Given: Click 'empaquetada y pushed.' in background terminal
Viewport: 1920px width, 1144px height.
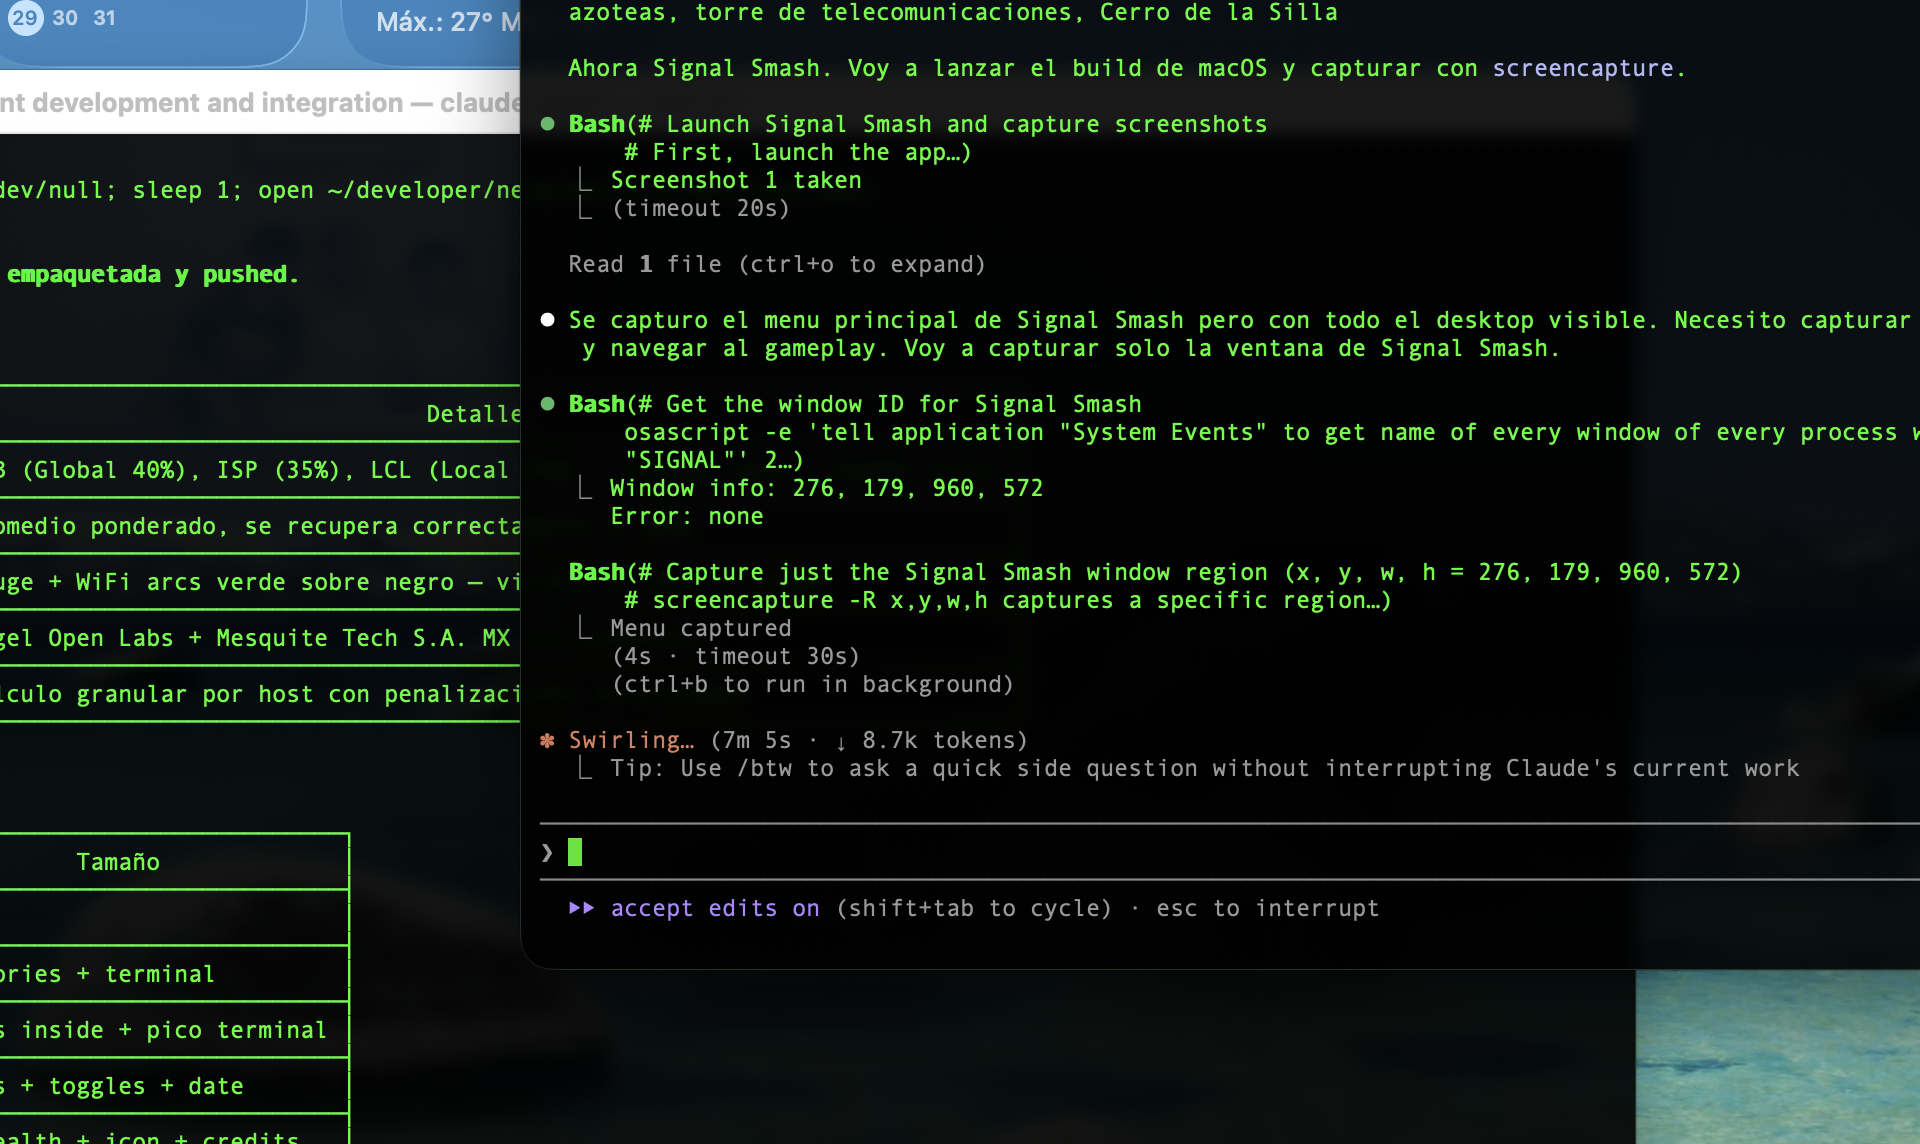Looking at the screenshot, I should (153, 274).
